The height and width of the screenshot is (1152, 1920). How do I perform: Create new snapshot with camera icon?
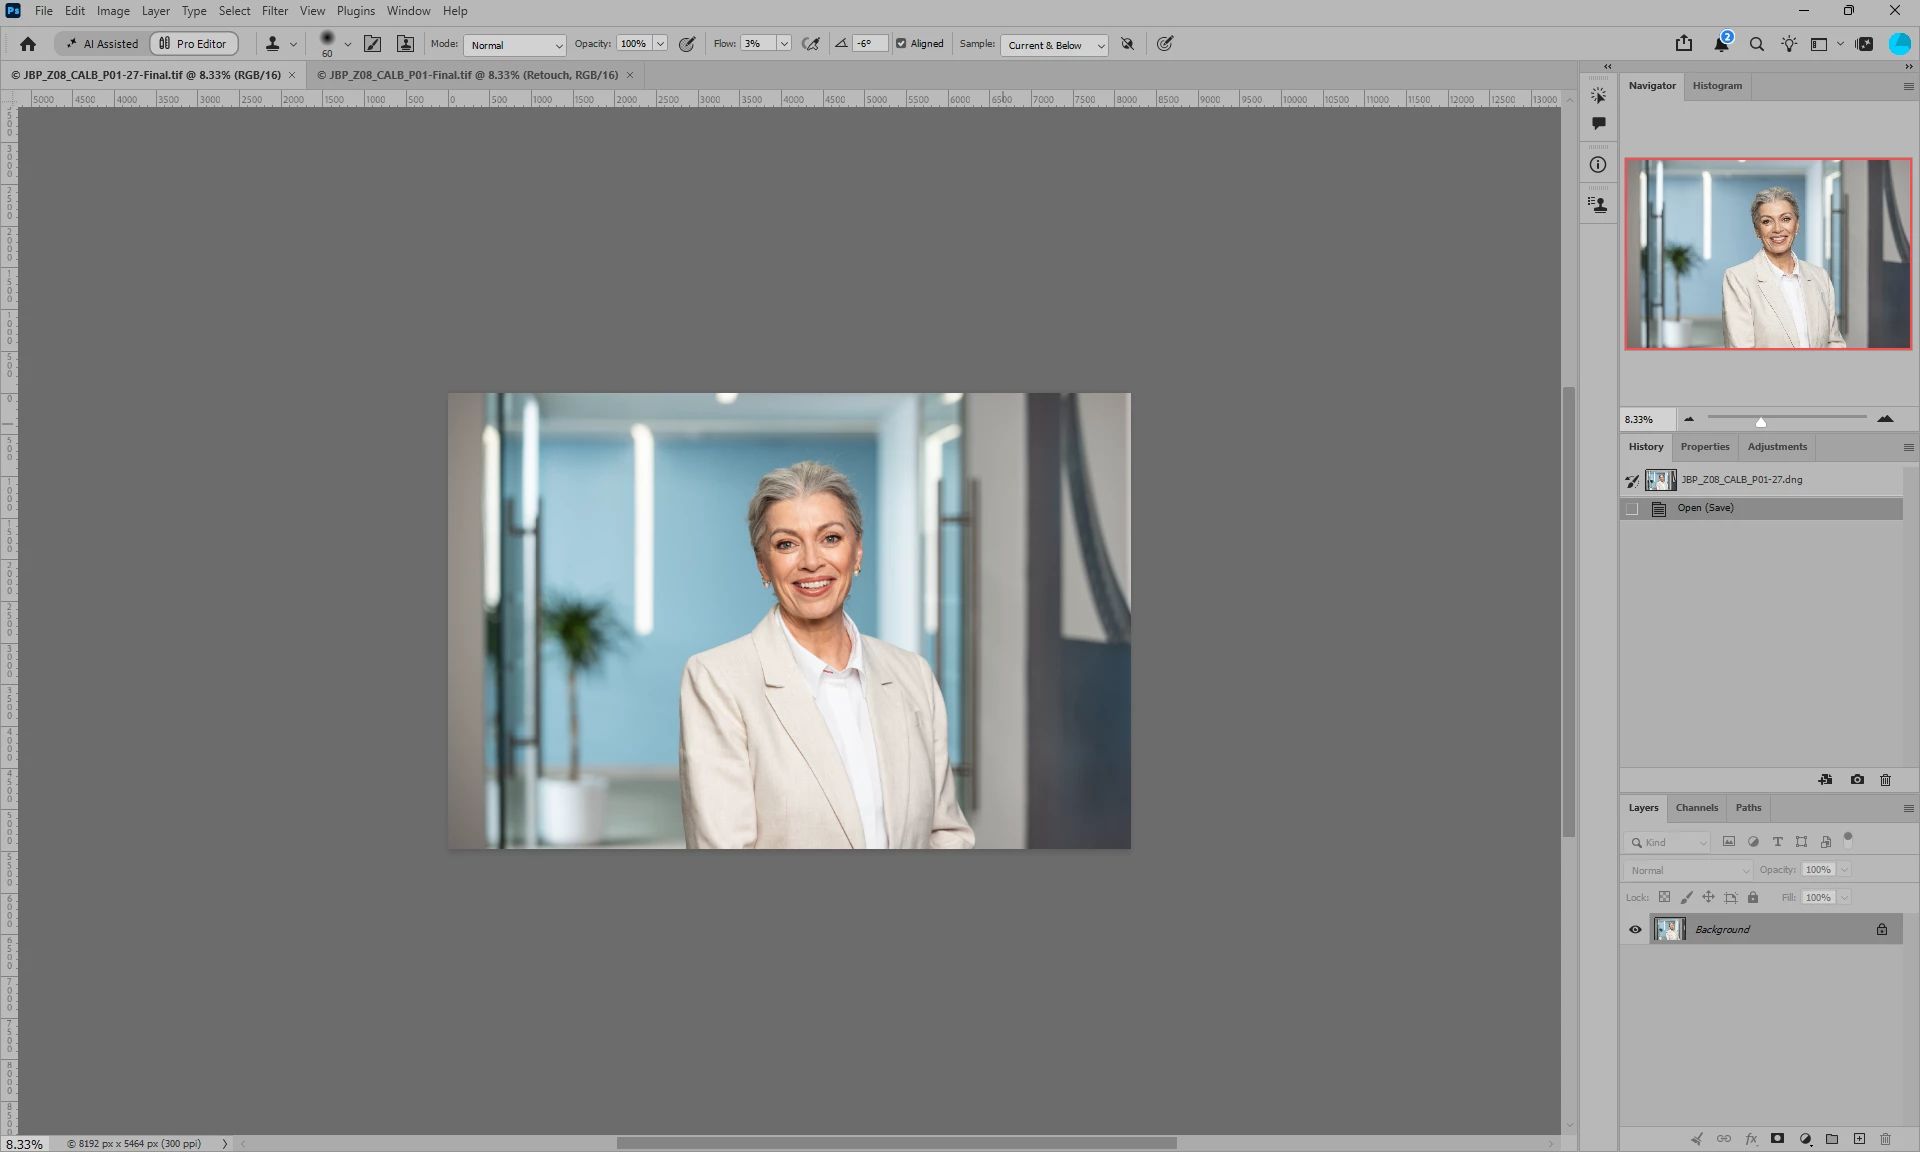tap(1857, 780)
